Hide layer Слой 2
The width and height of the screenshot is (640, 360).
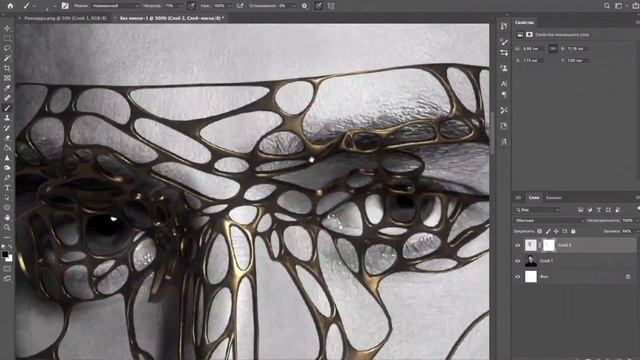pyautogui.click(x=518, y=245)
